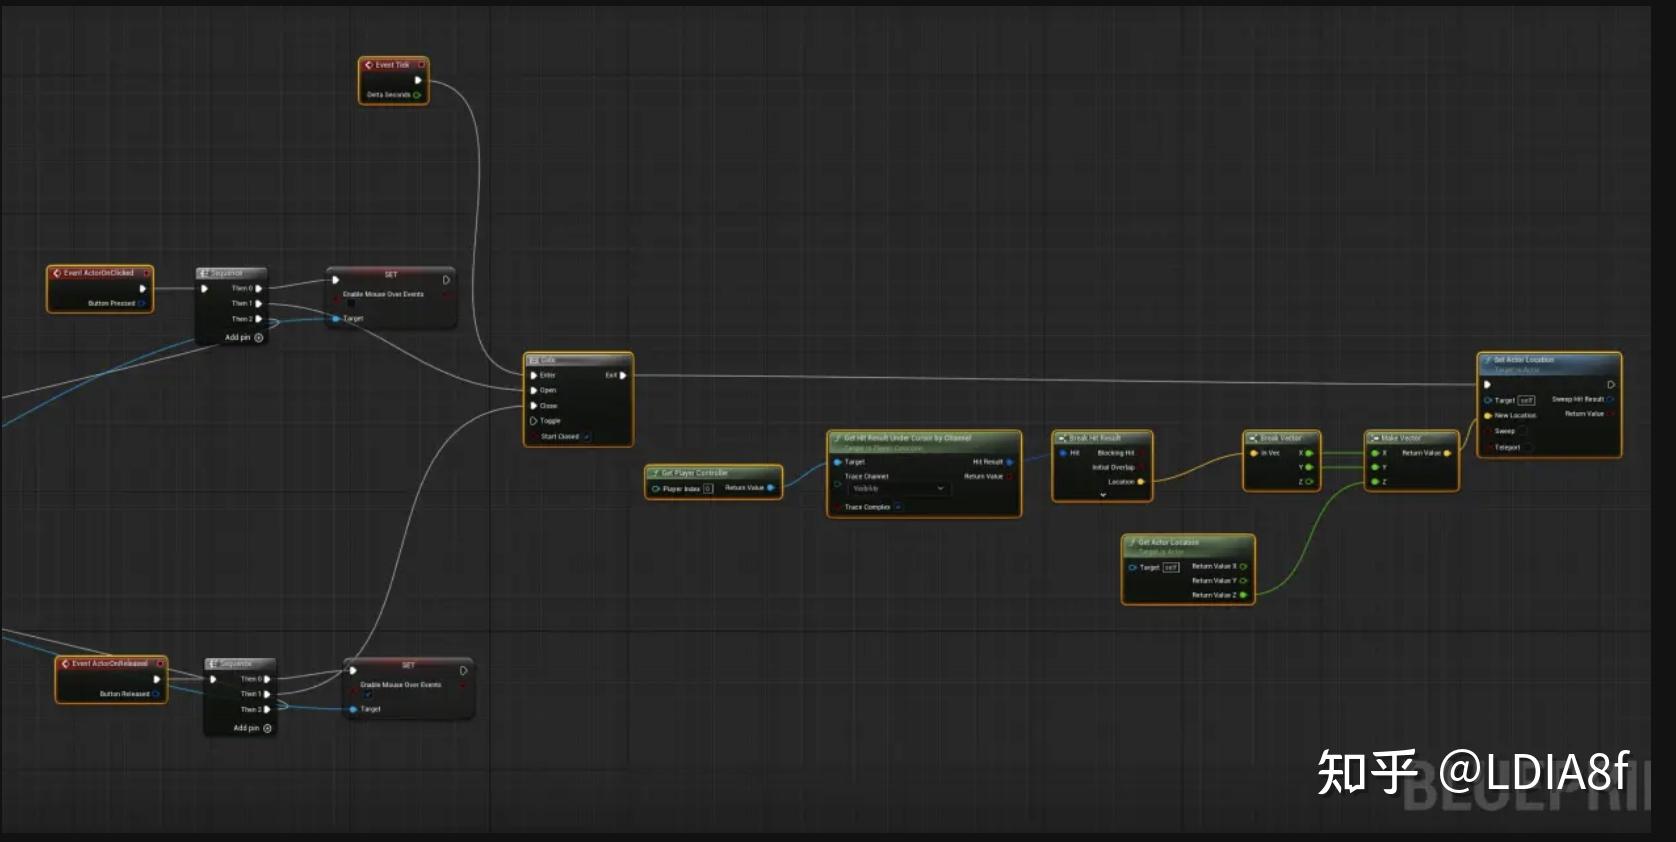Click Set Actor Location execution output pin
Viewport: 1676px width, 842px height.
(1611, 385)
